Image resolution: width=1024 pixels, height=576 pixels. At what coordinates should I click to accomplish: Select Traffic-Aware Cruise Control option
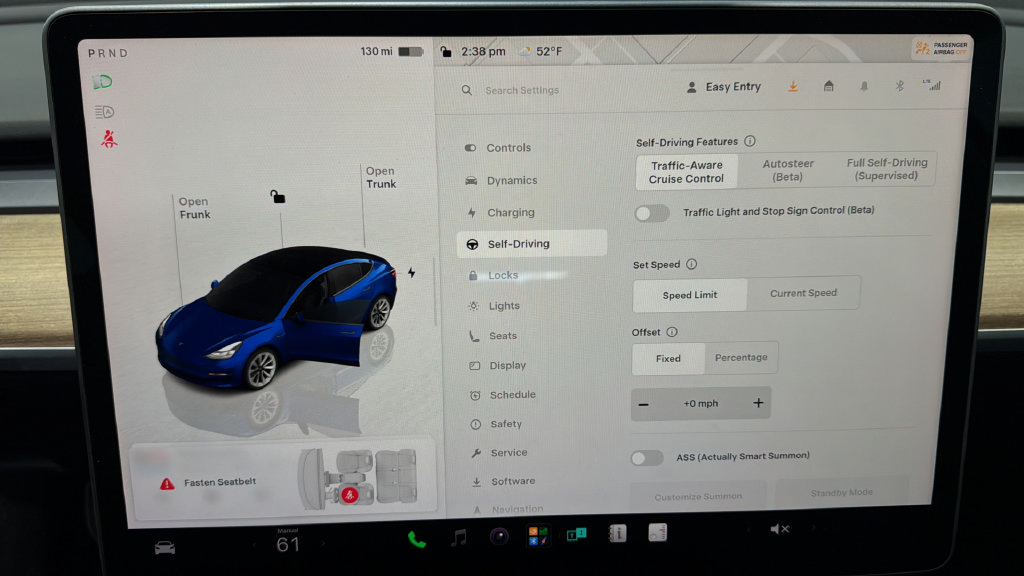686,172
